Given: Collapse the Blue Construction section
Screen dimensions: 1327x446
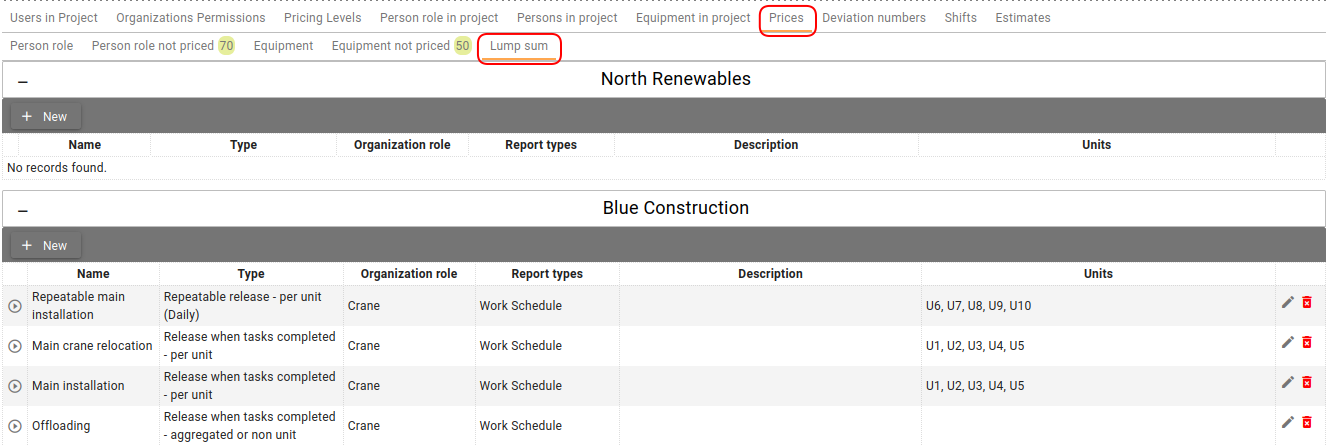Looking at the screenshot, I should 22,210.
